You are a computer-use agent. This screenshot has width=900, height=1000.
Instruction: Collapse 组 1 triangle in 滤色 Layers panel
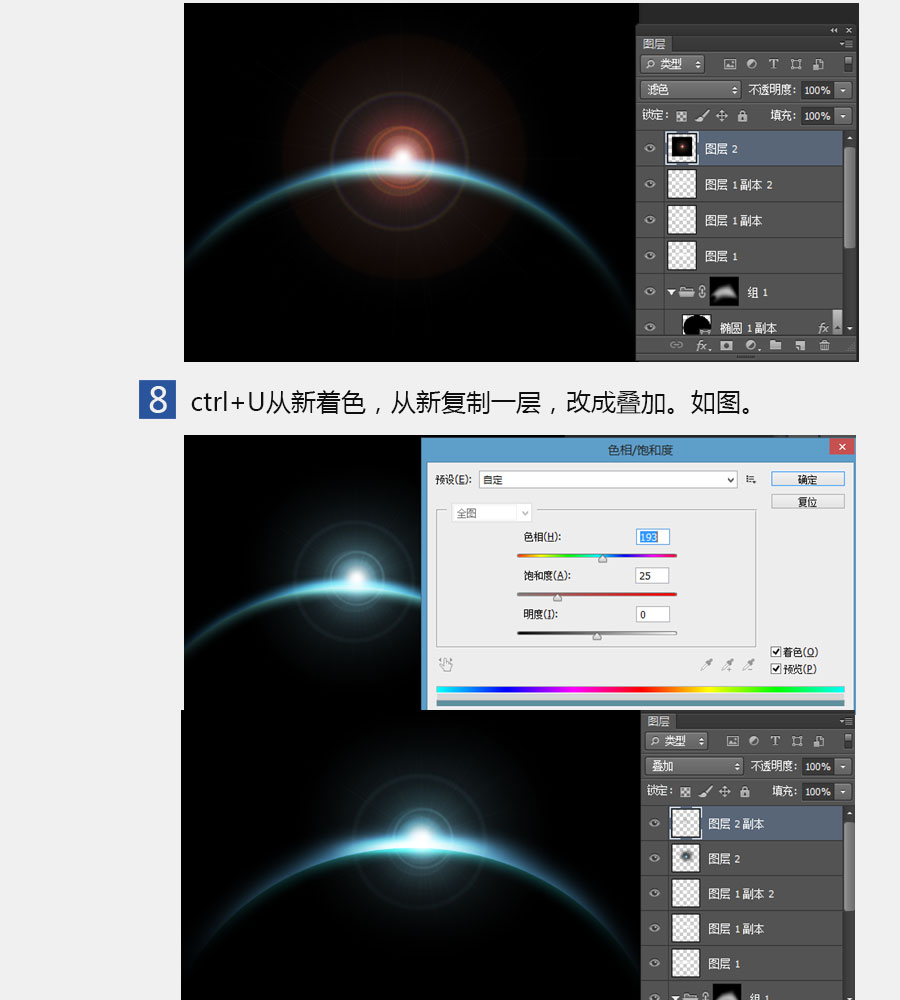point(671,292)
